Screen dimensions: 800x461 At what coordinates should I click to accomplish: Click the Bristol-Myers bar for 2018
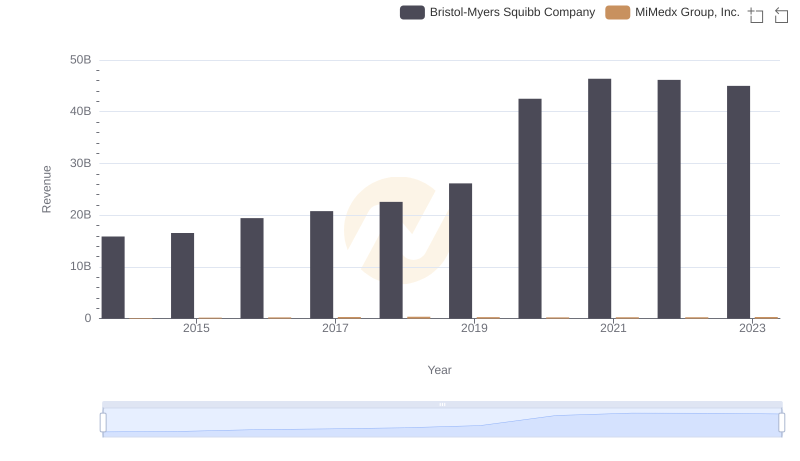click(391, 260)
